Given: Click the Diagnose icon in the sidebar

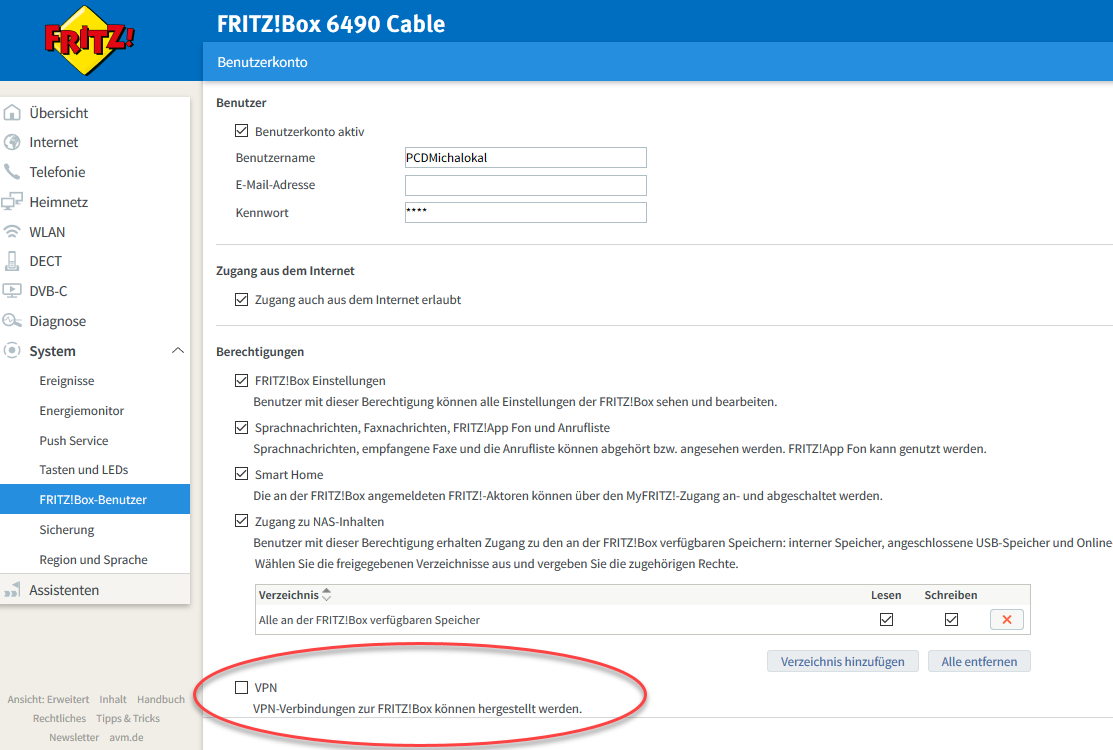Looking at the screenshot, I should [12, 321].
